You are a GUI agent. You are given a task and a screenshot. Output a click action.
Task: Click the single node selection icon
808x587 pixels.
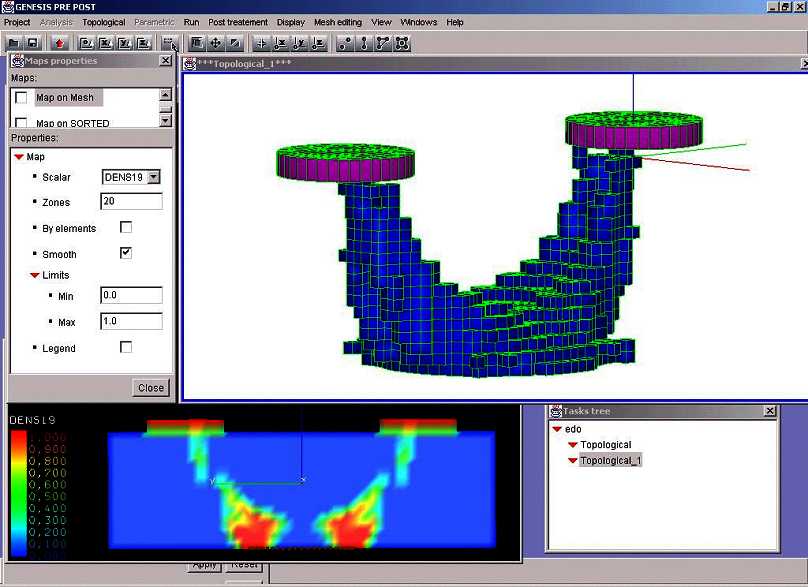point(345,43)
